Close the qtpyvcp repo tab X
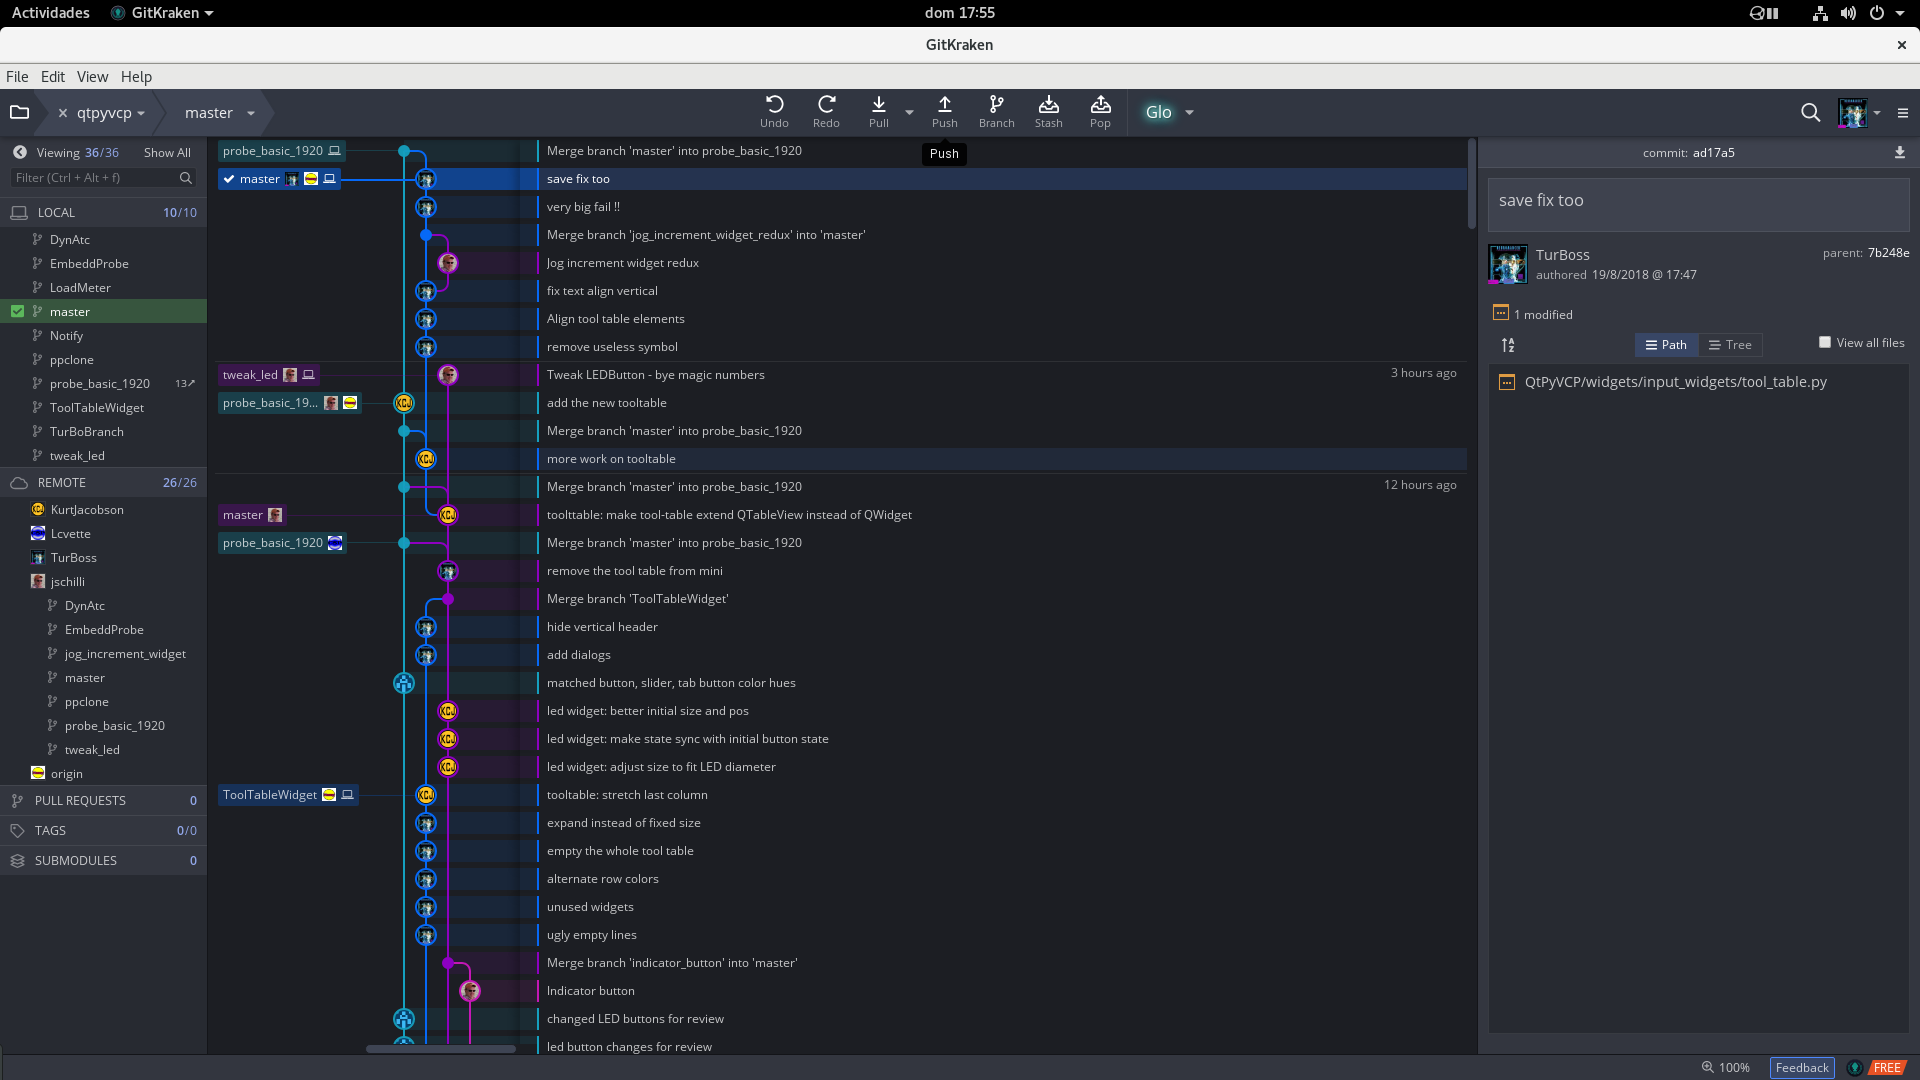 (62, 113)
